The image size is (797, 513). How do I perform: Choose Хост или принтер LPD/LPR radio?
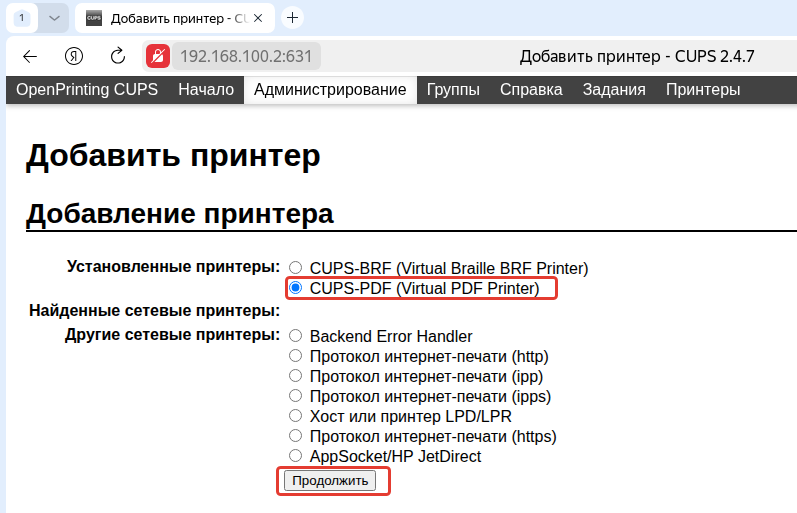(x=295, y=416)
